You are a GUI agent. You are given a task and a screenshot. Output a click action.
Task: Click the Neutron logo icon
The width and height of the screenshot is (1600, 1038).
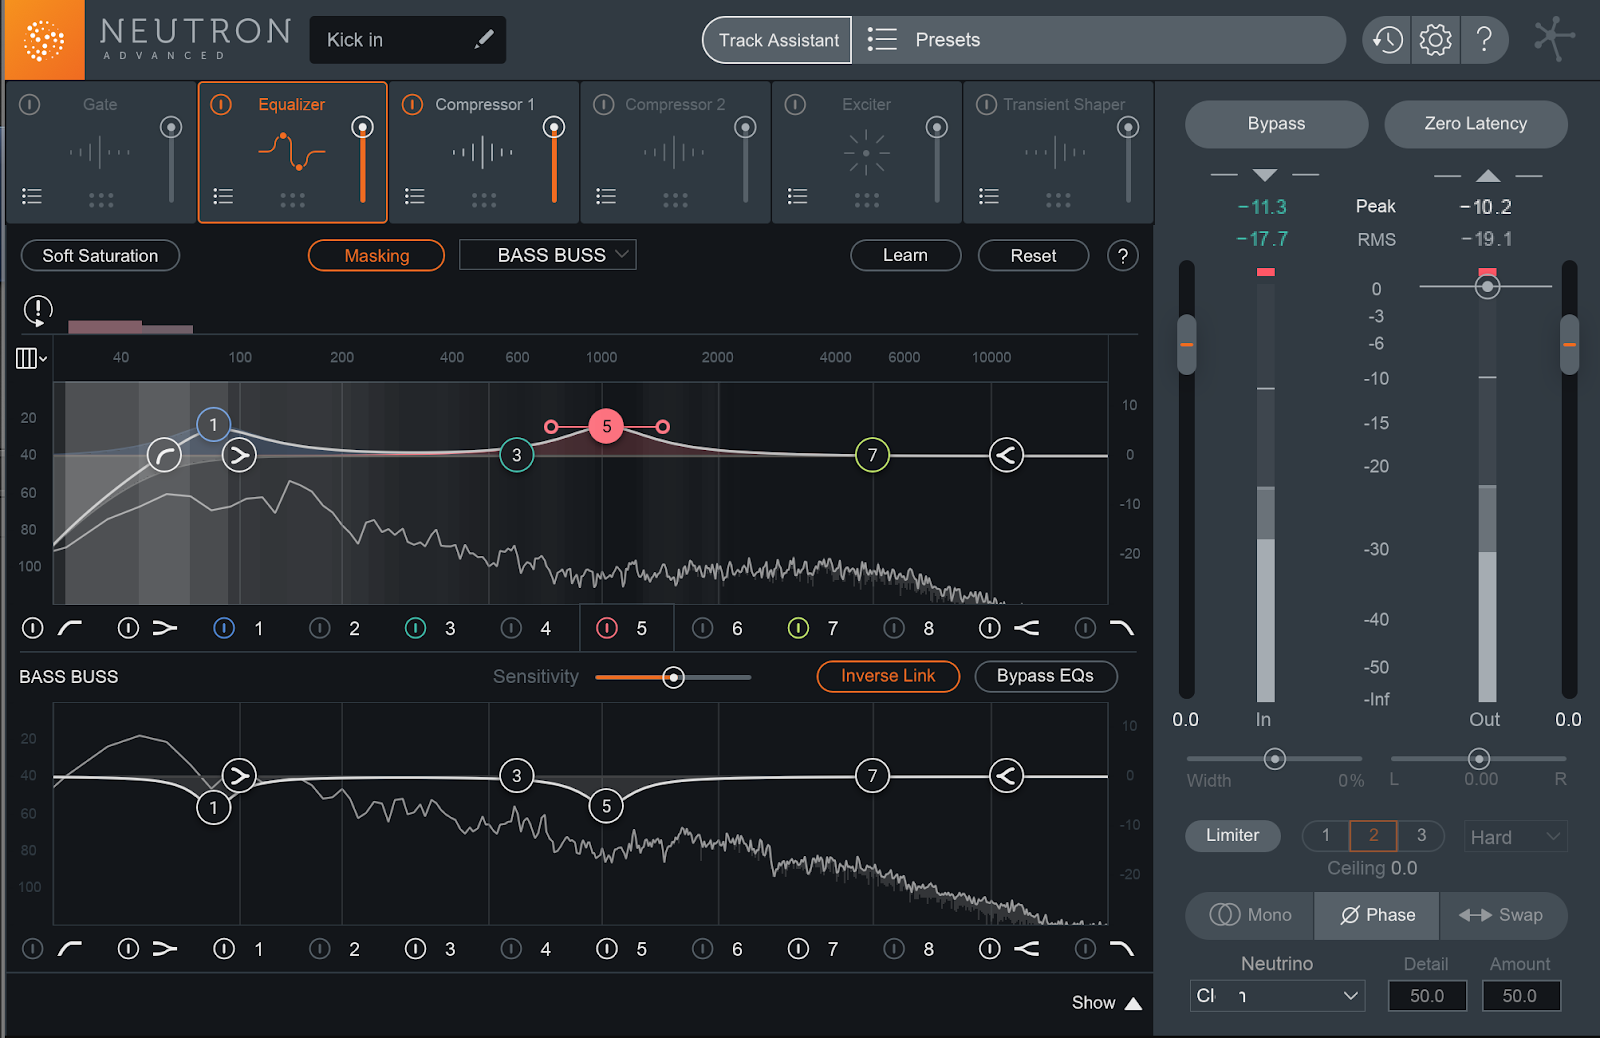click(43, 40)
